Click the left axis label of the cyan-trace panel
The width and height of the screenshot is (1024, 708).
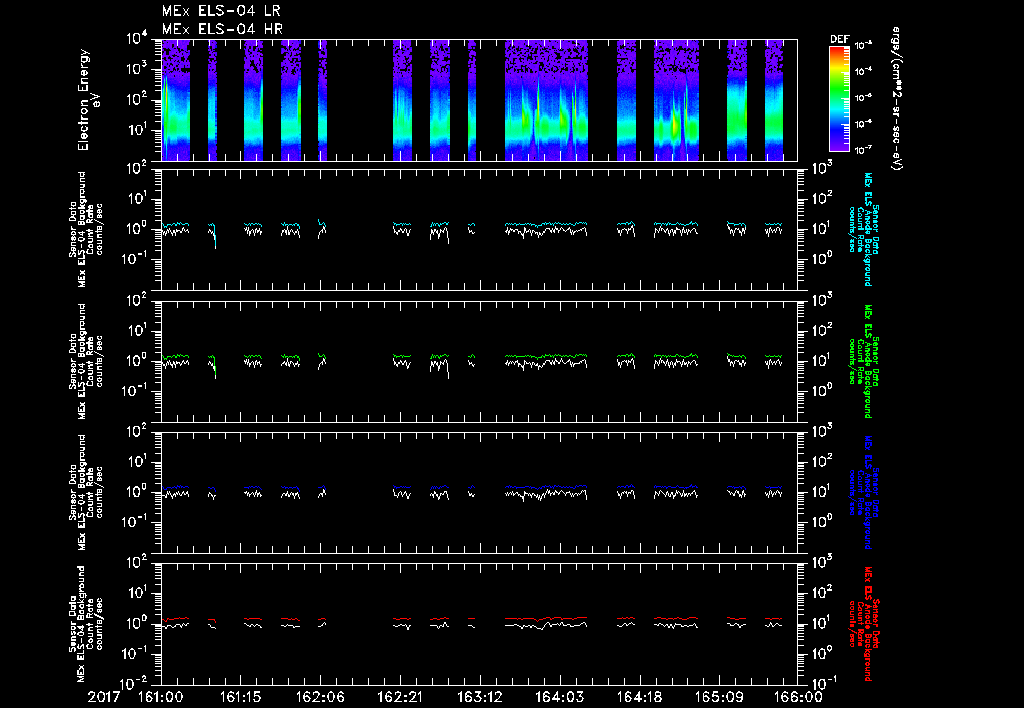point(86,229)
